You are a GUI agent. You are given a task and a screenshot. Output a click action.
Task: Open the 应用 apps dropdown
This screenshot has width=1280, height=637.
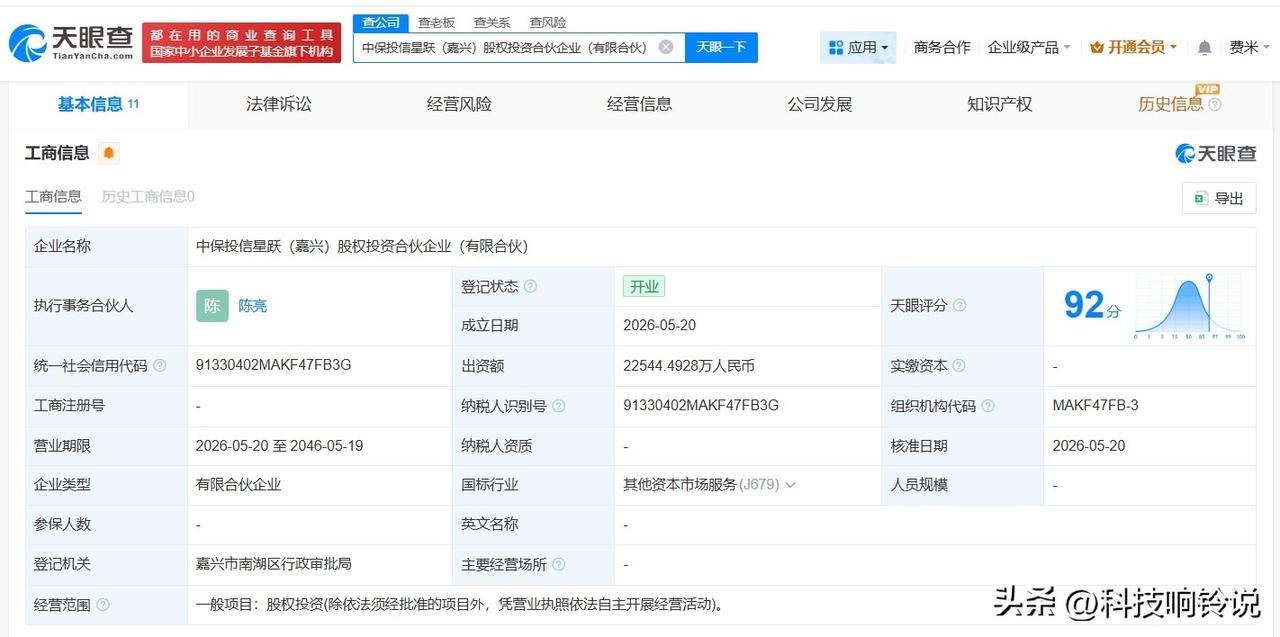(x=859, y=47)
